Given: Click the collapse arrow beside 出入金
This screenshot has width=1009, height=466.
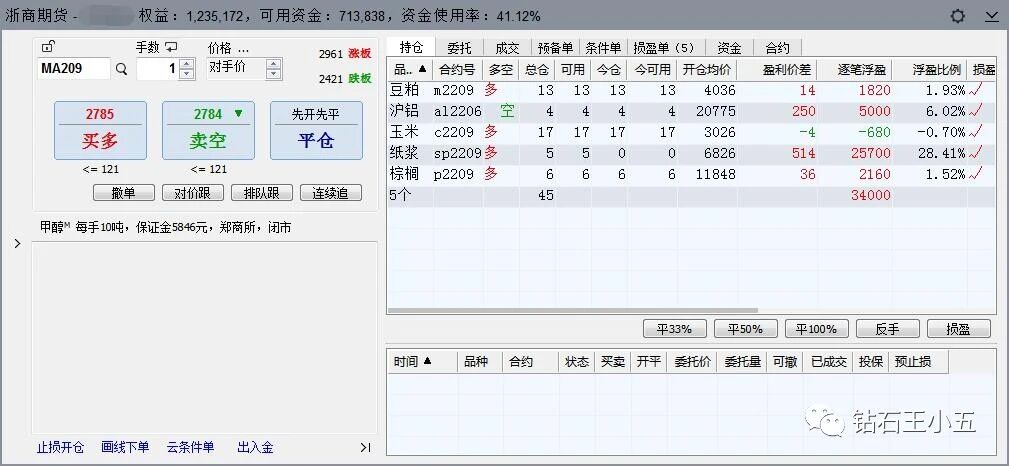Looking at the screenshot, I should pyautogui.click(x=366, y=447).
